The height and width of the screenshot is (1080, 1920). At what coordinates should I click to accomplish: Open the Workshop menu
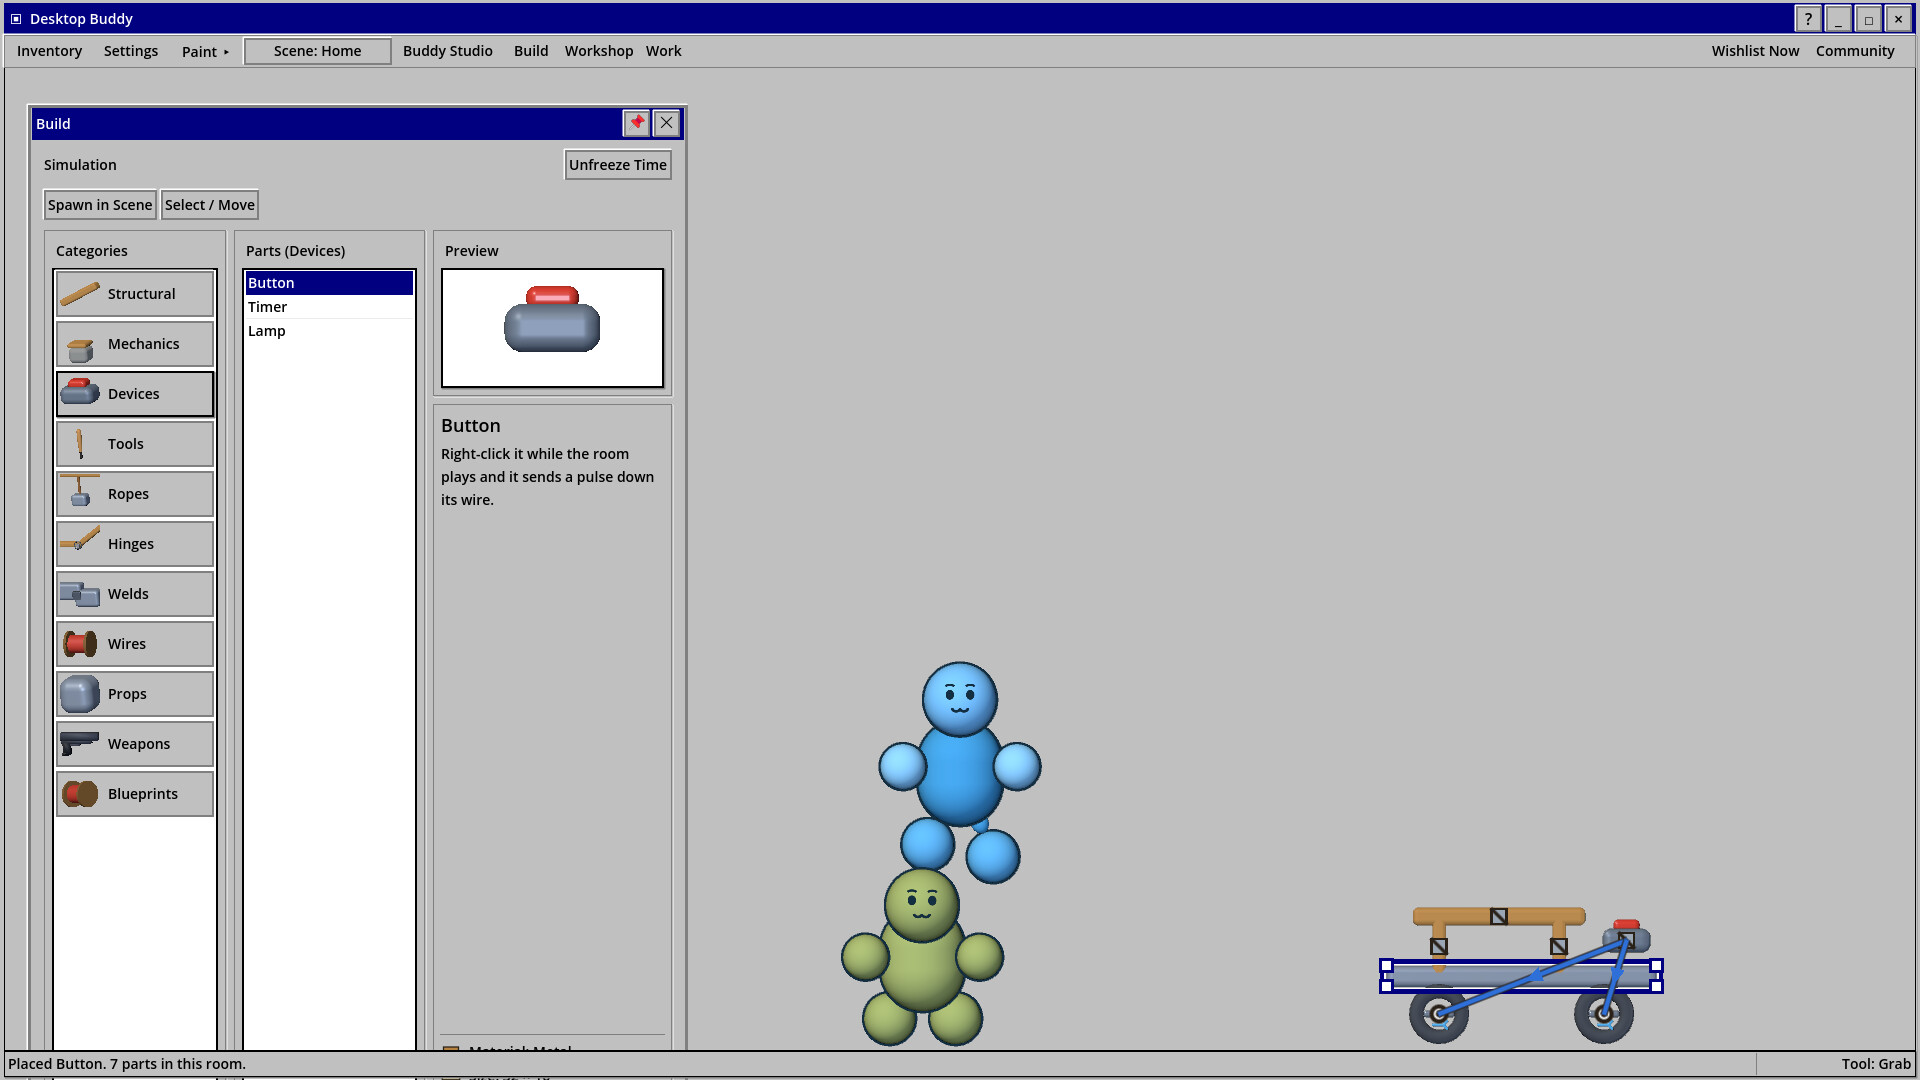599,51
